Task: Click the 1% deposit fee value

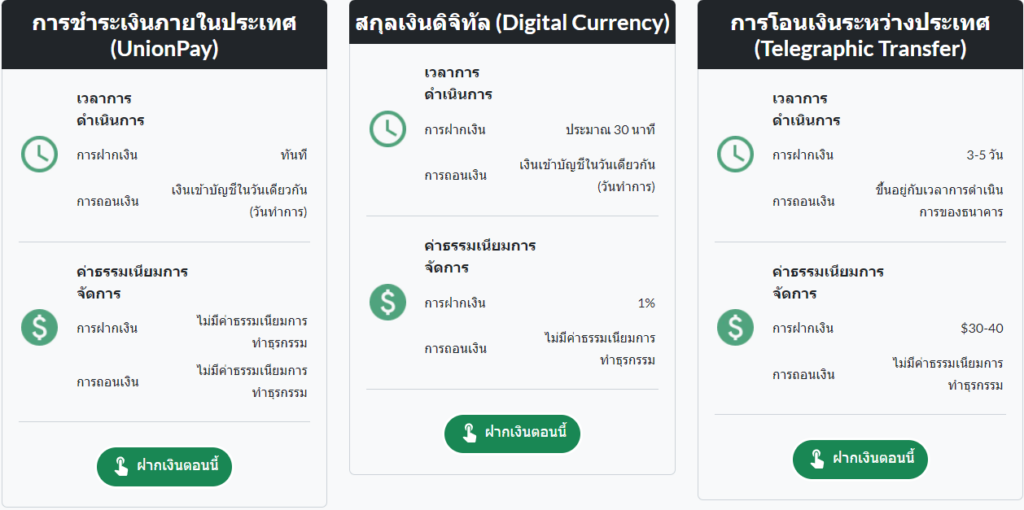Action: 647,303
